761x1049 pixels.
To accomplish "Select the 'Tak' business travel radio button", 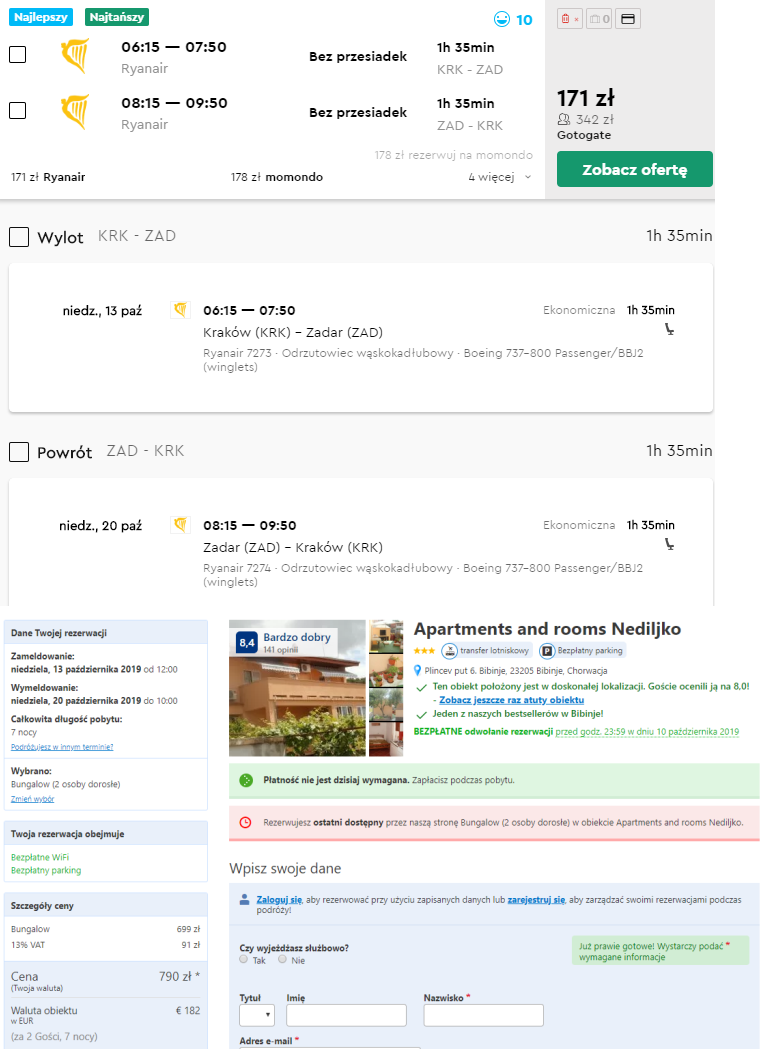I will coord(244,959).
